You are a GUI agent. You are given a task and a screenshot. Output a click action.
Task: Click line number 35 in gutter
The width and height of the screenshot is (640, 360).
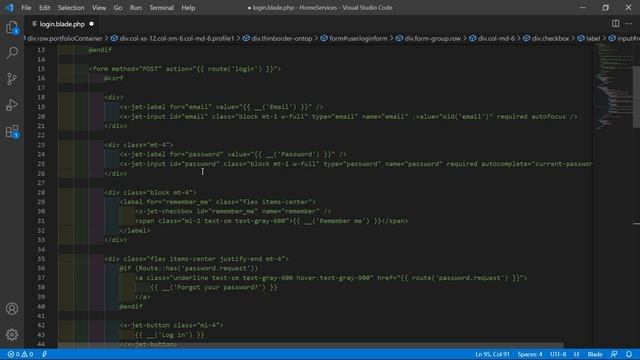[41, 259]
